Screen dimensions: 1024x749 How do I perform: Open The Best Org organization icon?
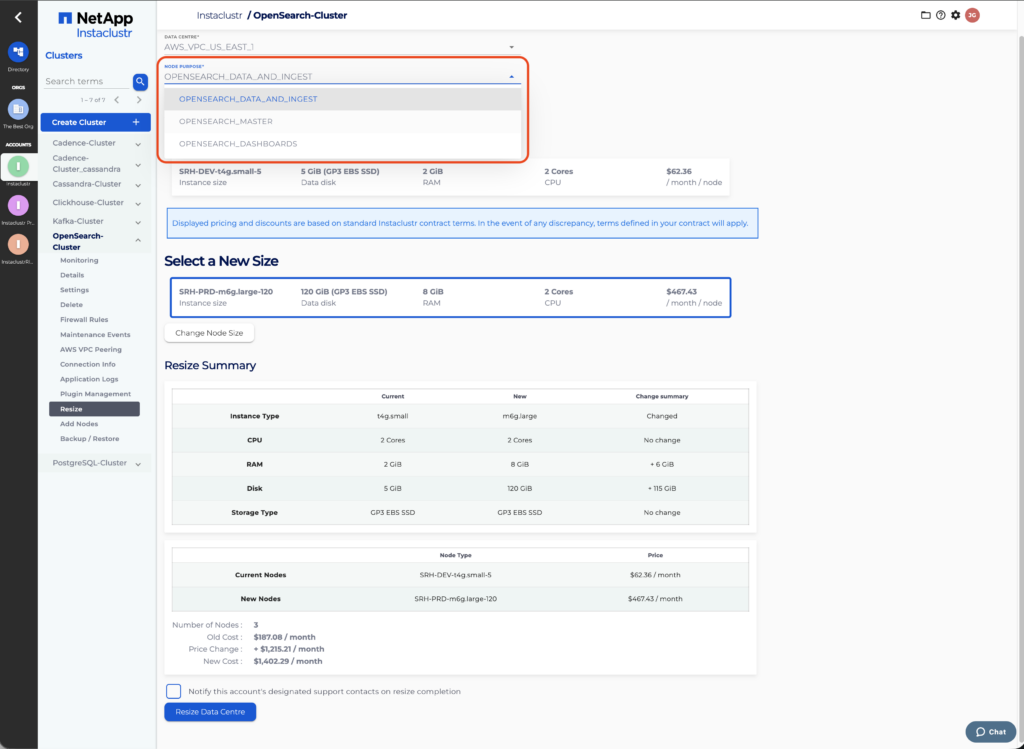(x=18, y=110)
